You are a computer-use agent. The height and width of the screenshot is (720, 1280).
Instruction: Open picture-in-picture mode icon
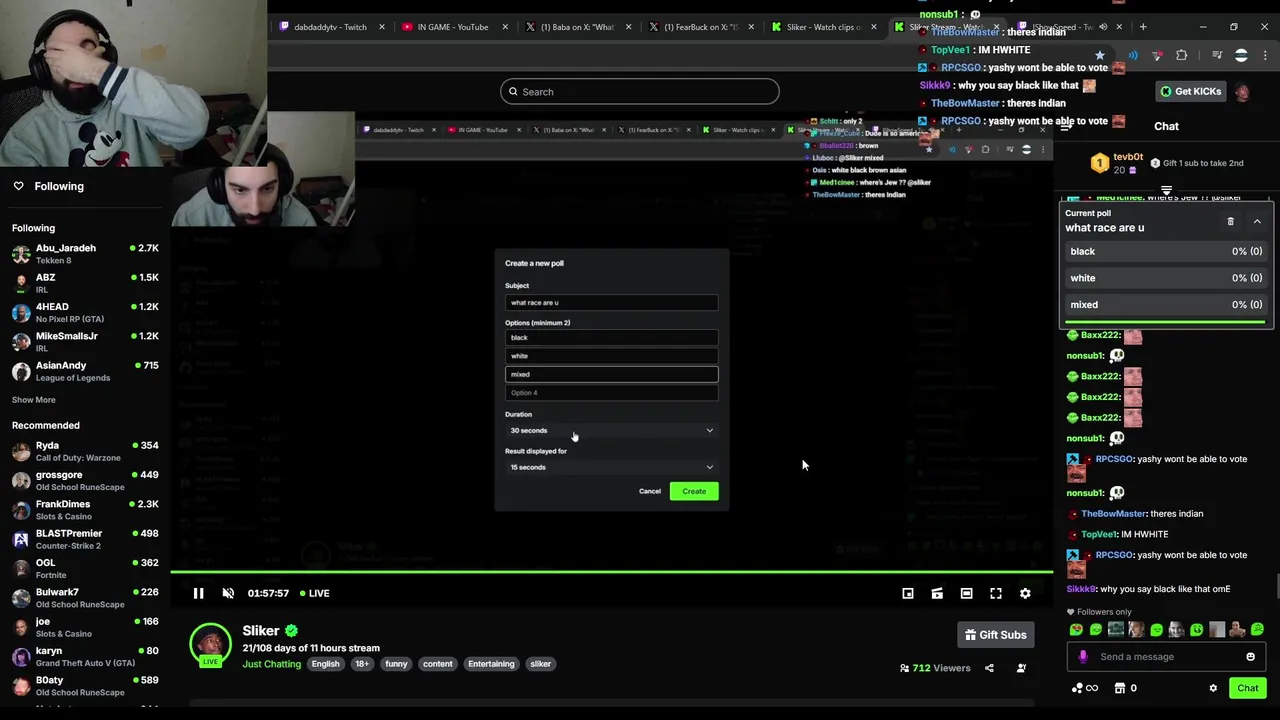click(x=908, y=593)
